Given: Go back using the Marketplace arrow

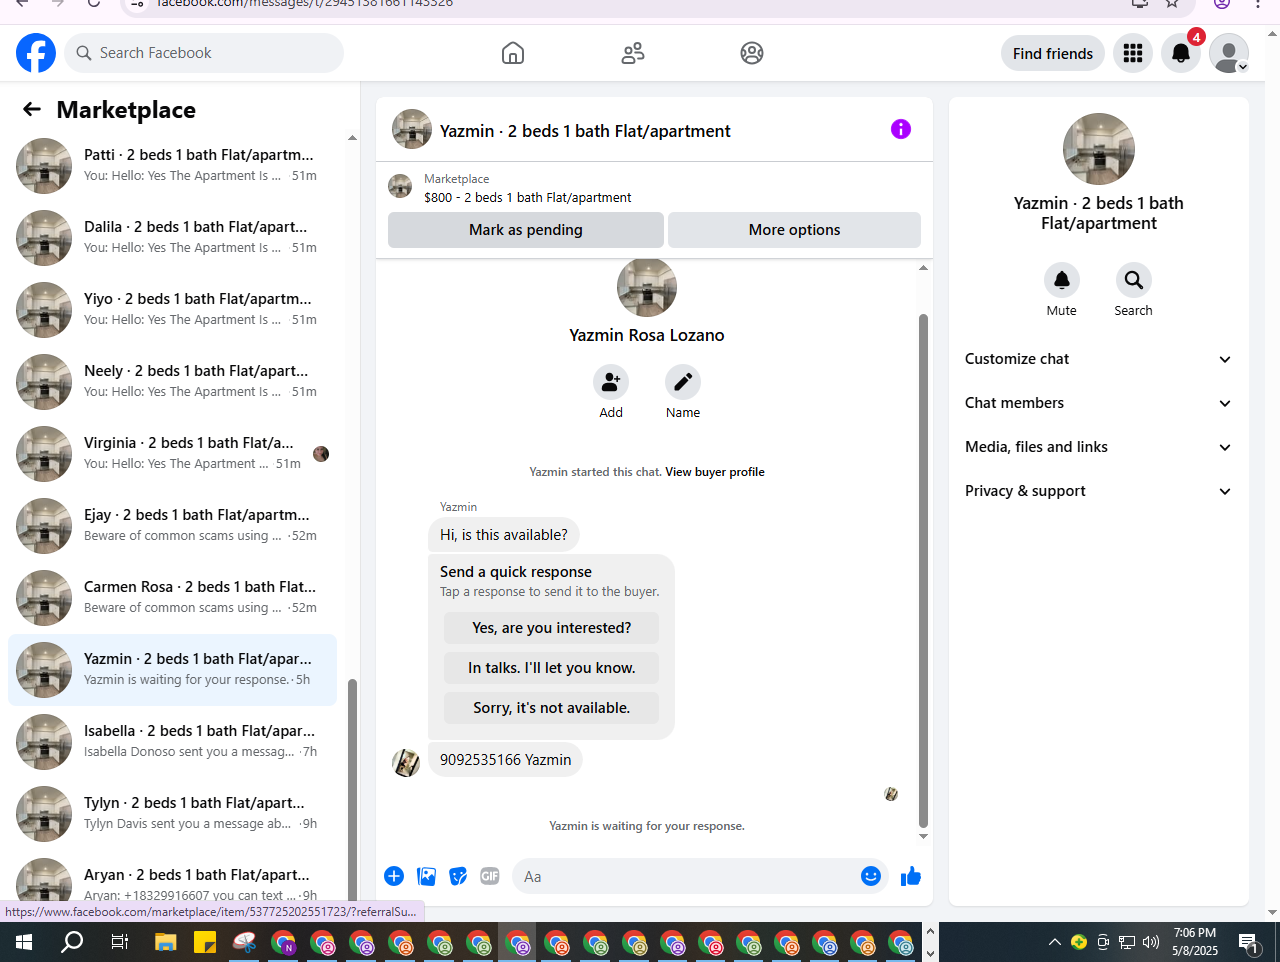Looking at the screenshot, I should click(32, 110).
